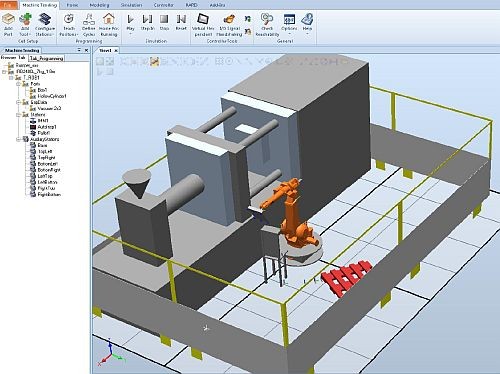The width and height of the screenshot is (500, 374).
Task: Select the LeftTop auxiliary station
Action: pyautogui.click(x=45, y=176)
